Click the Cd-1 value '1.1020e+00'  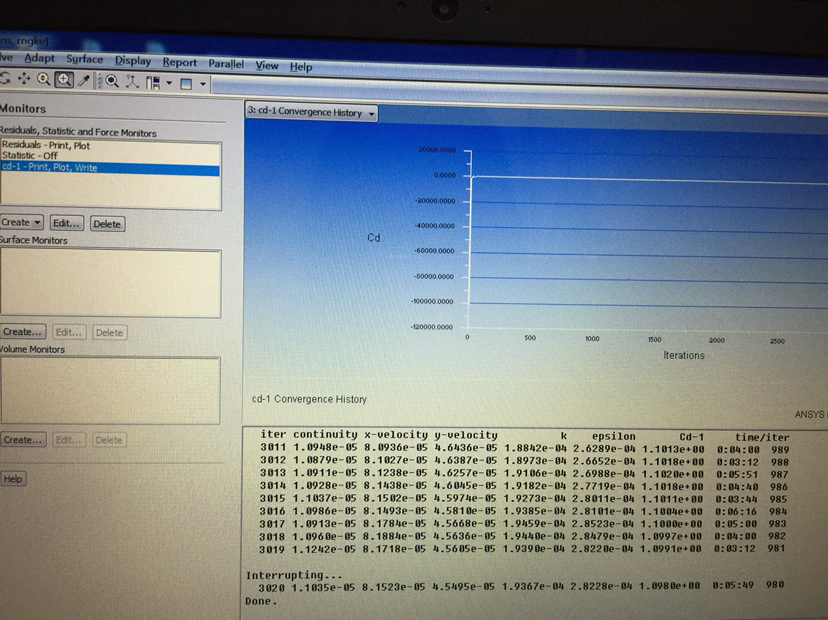(x=673, y=474)
